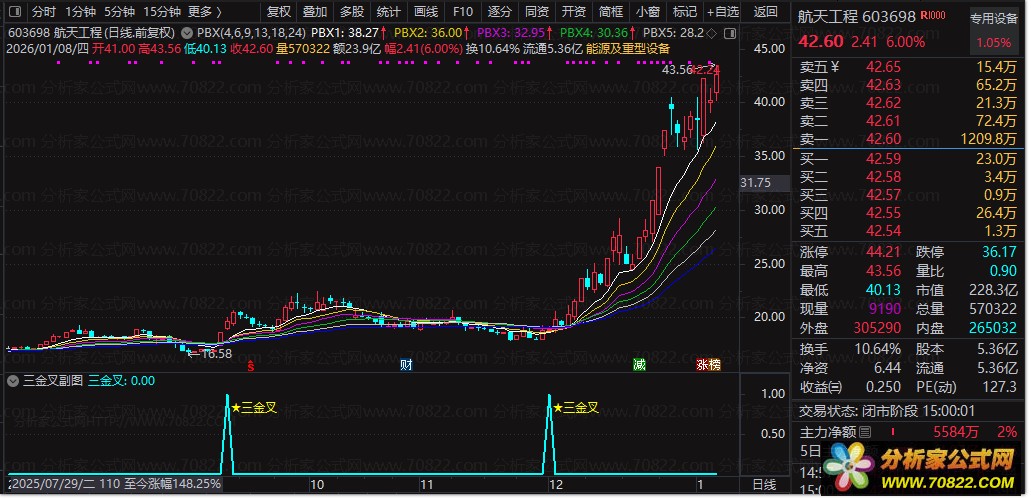Click the 三金叉: 0.00 indicator value

click(122, 380)
